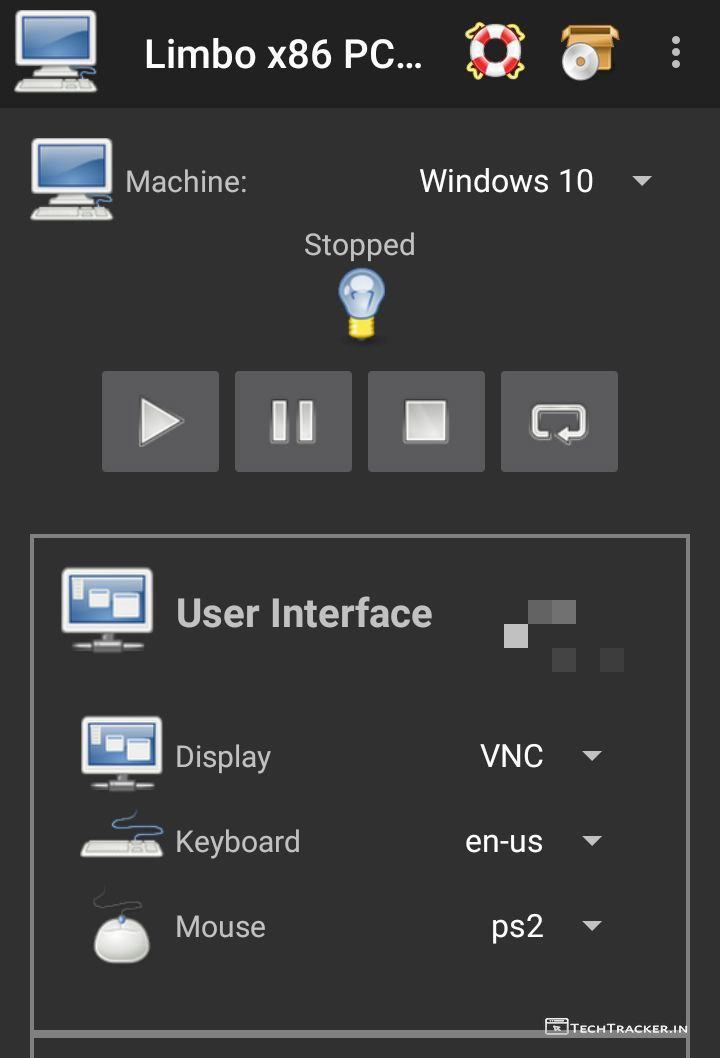Viewport: 720px width, 1058px height.
Task: Pause the virtual machine
Action: (x=293, y=421)
